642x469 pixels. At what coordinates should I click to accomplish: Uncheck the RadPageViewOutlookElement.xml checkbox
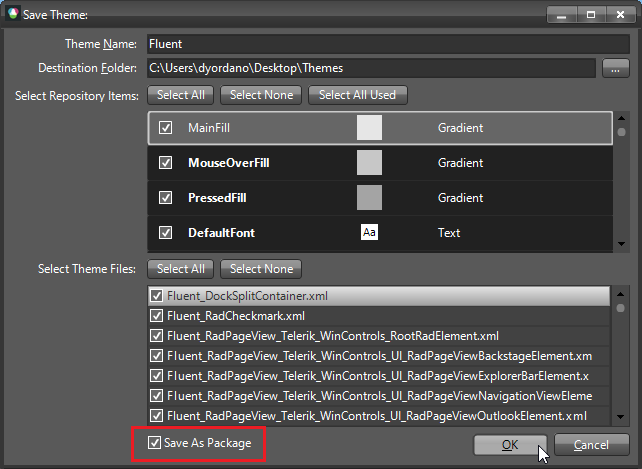coord(156,416)
